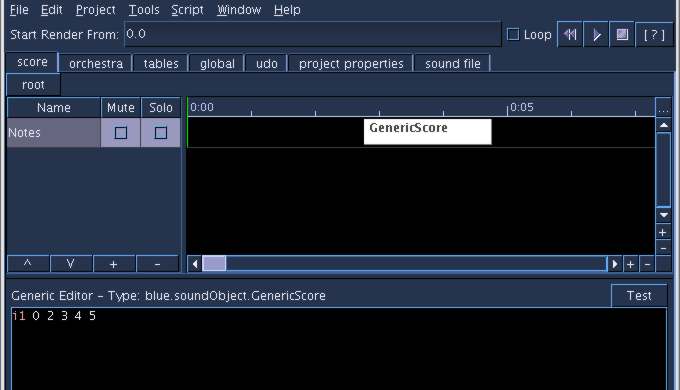The image size is (680, 390).
Task: Add a new sound layer with +
Action: (x=114, y=264)
